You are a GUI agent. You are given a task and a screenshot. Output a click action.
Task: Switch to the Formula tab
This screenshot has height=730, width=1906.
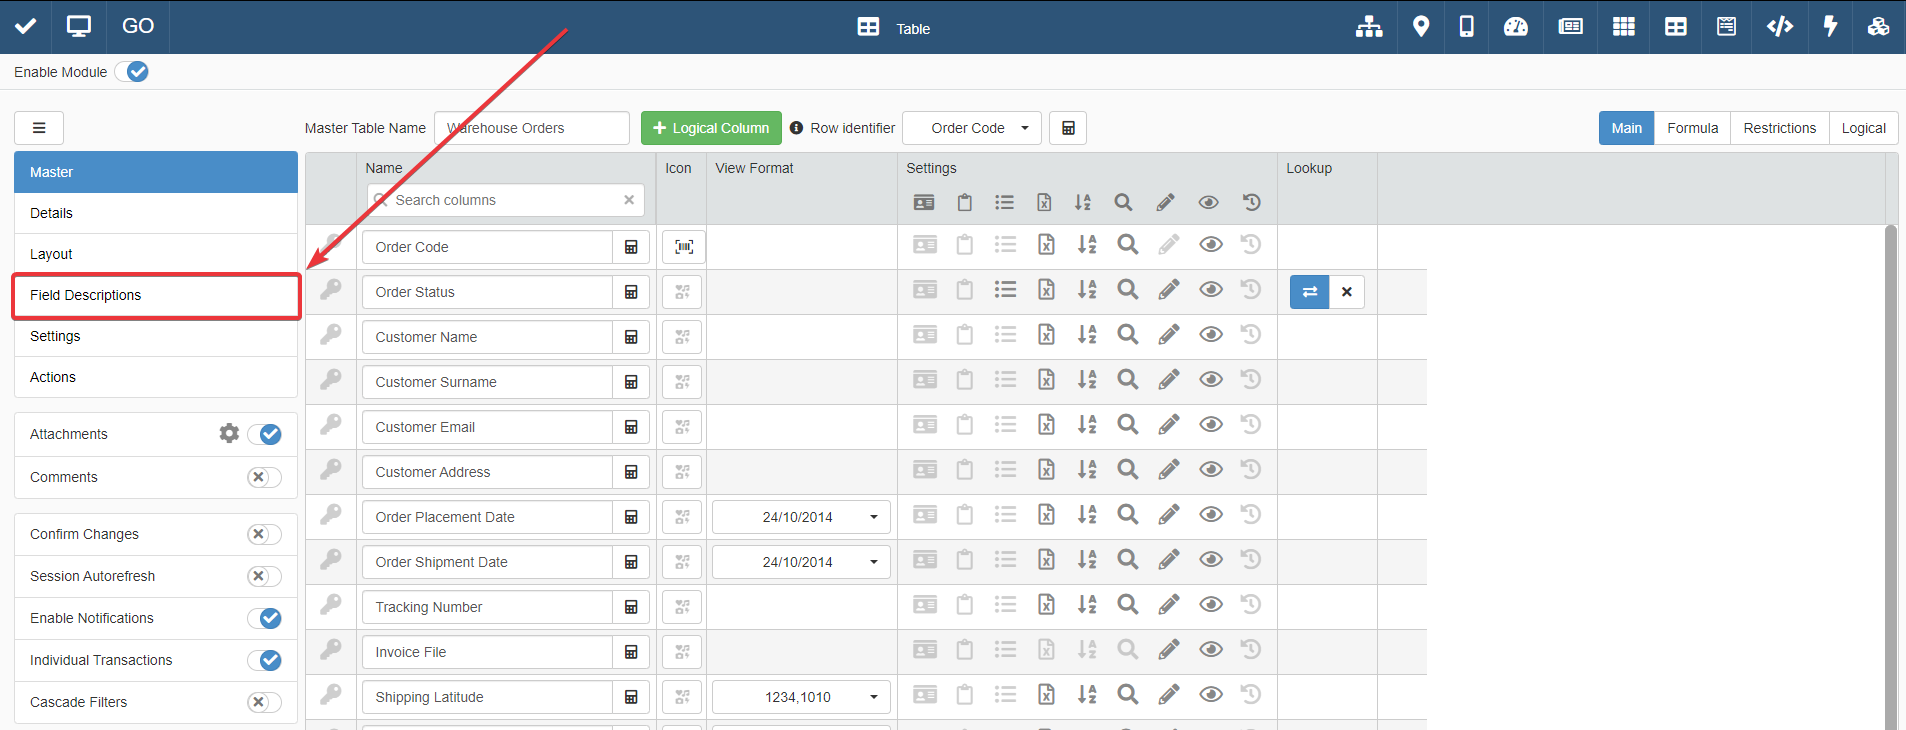1692,128
